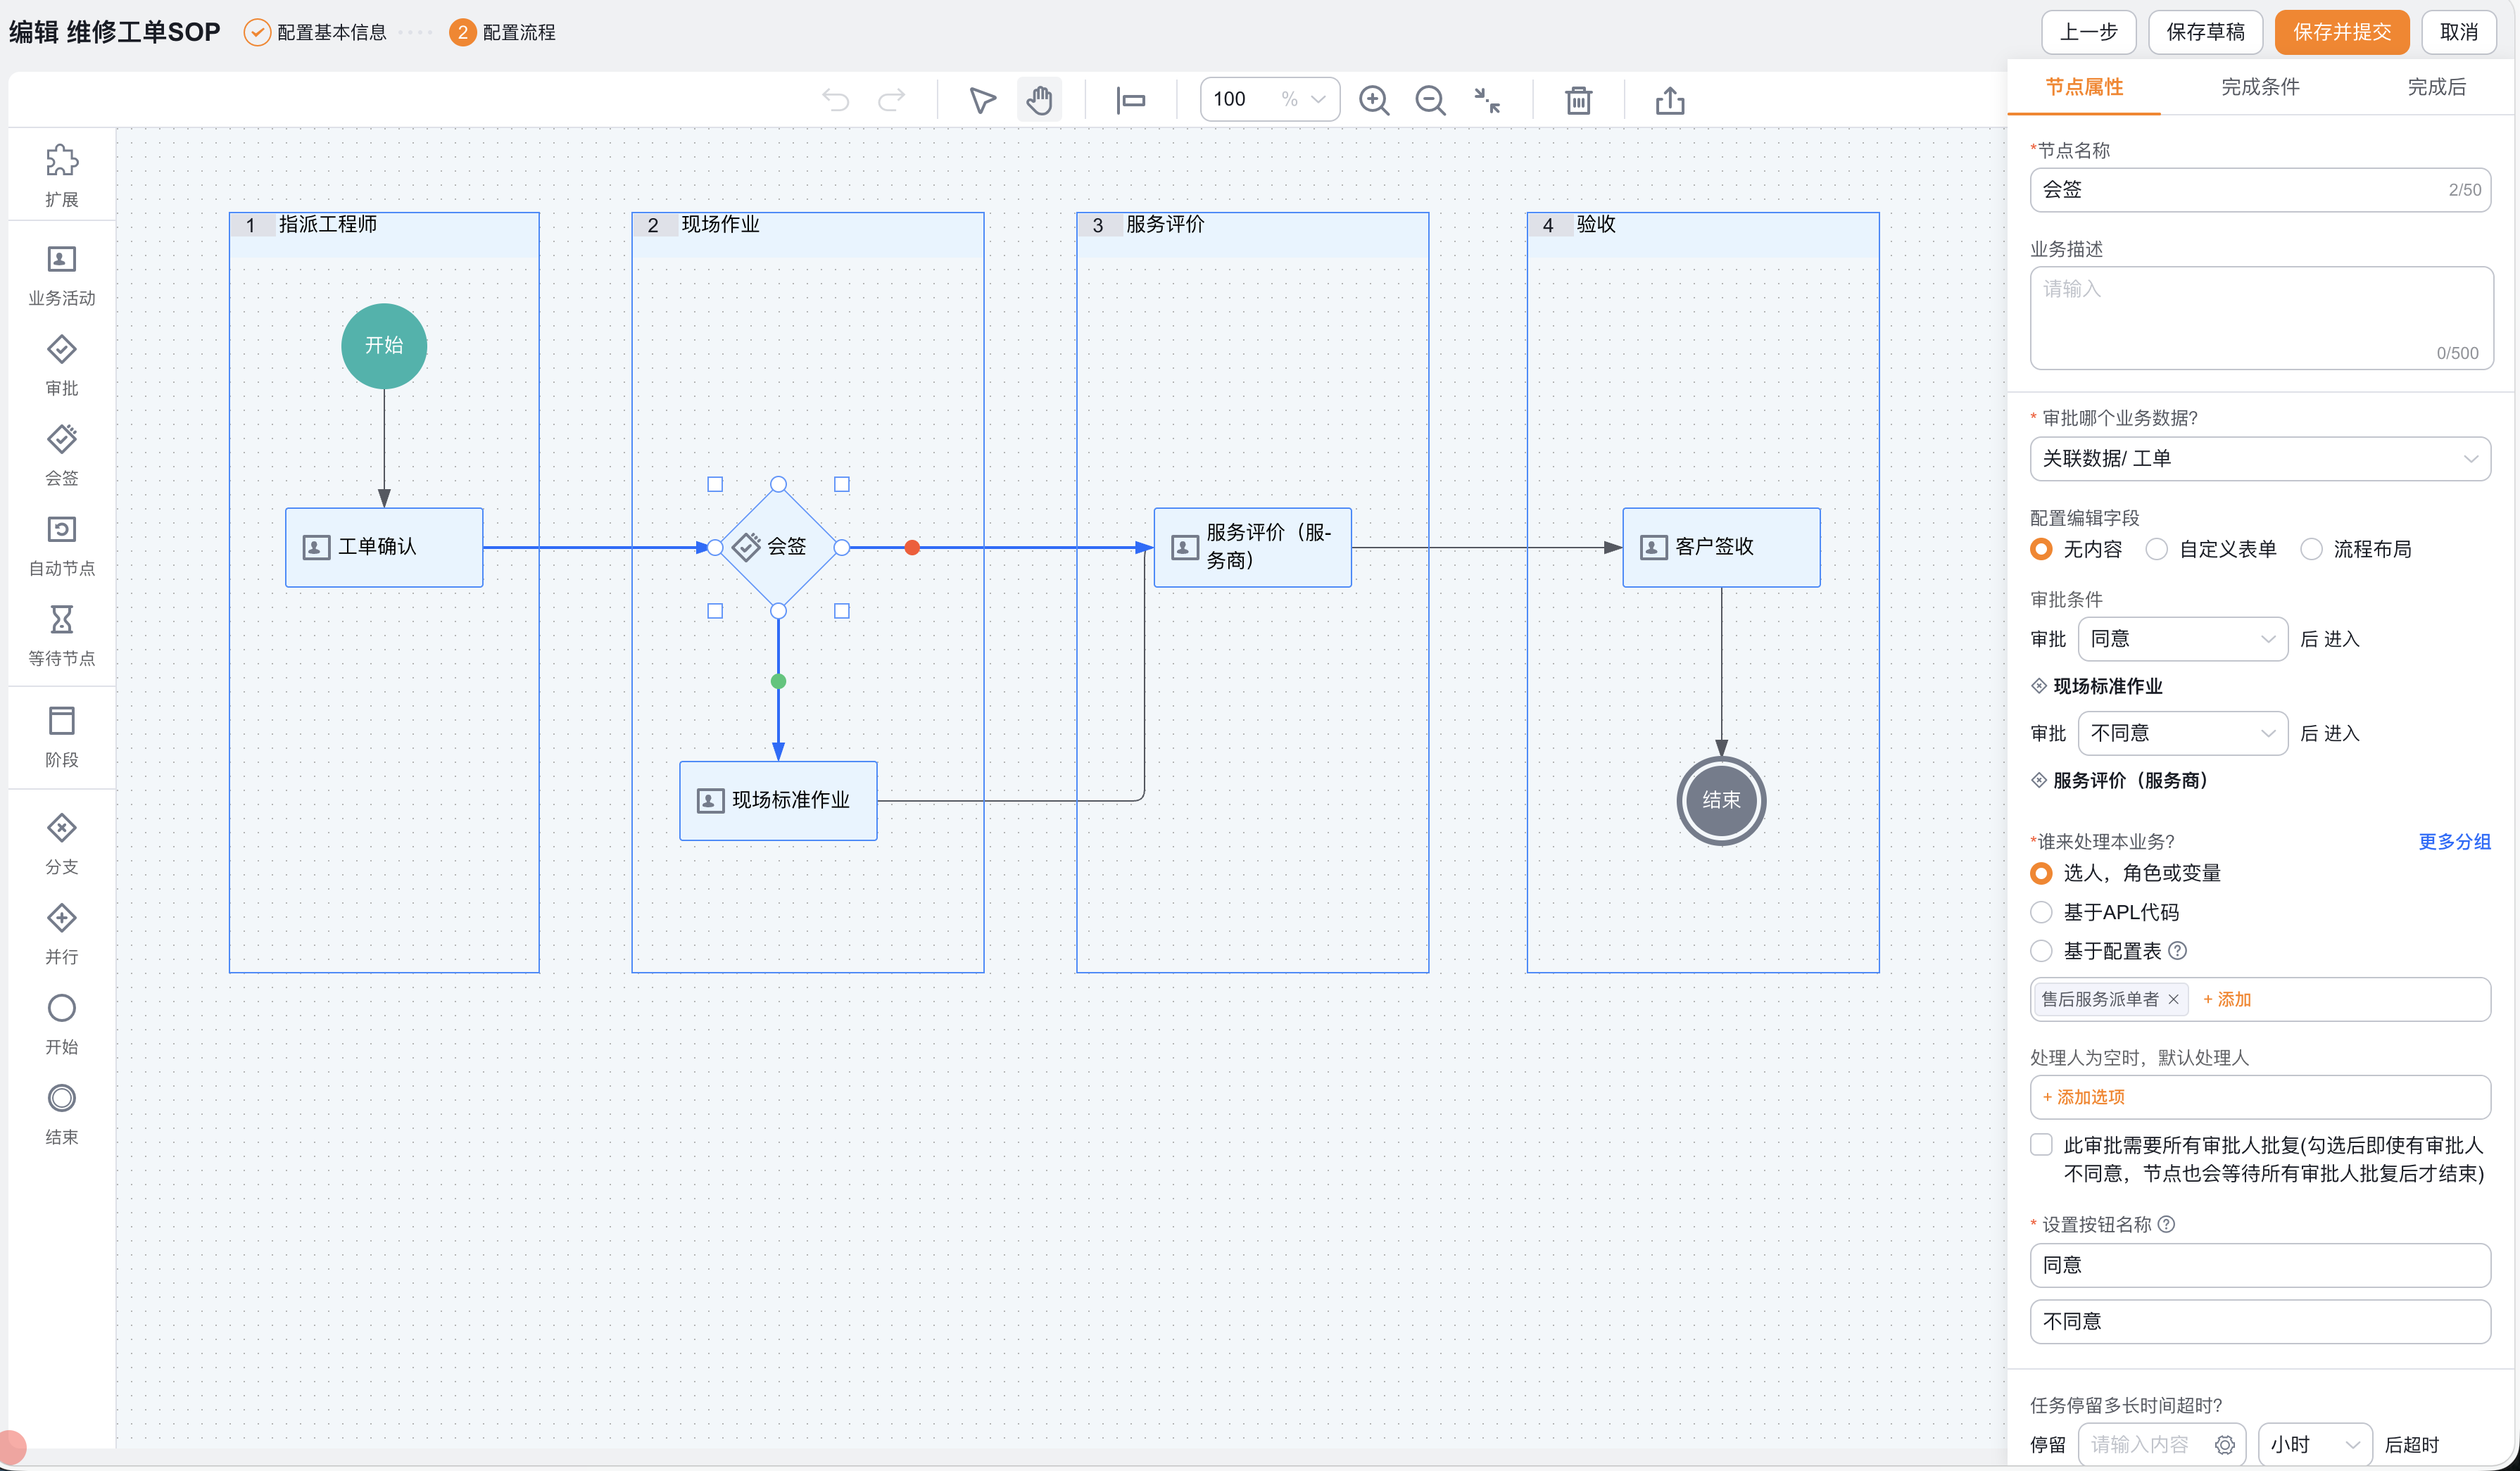2520x1471 pixels.
Task: Open the 不同意 approval condition dropdown
Action: (2182, 733)
